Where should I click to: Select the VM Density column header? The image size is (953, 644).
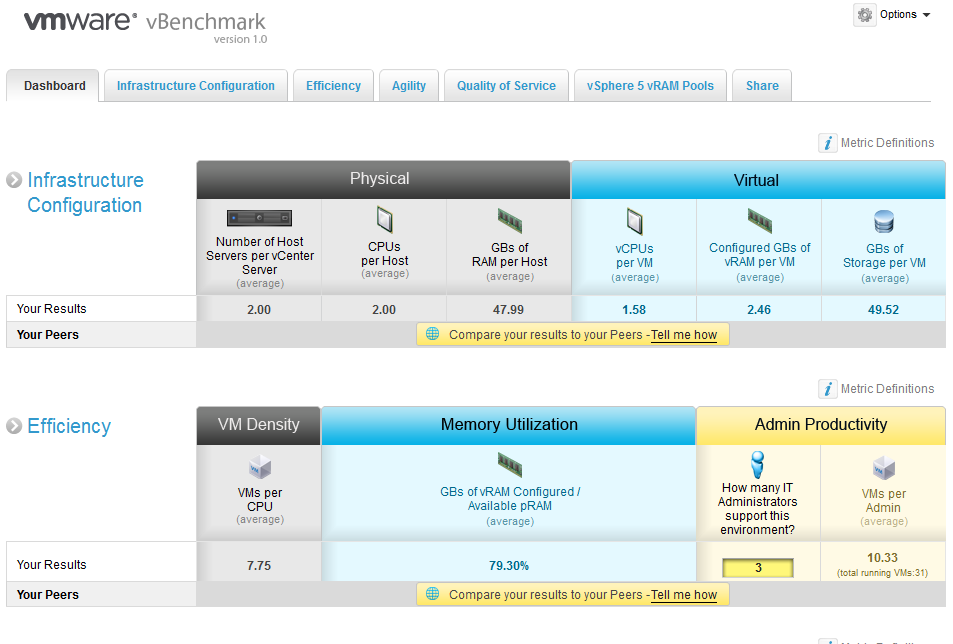coord(259,425)
